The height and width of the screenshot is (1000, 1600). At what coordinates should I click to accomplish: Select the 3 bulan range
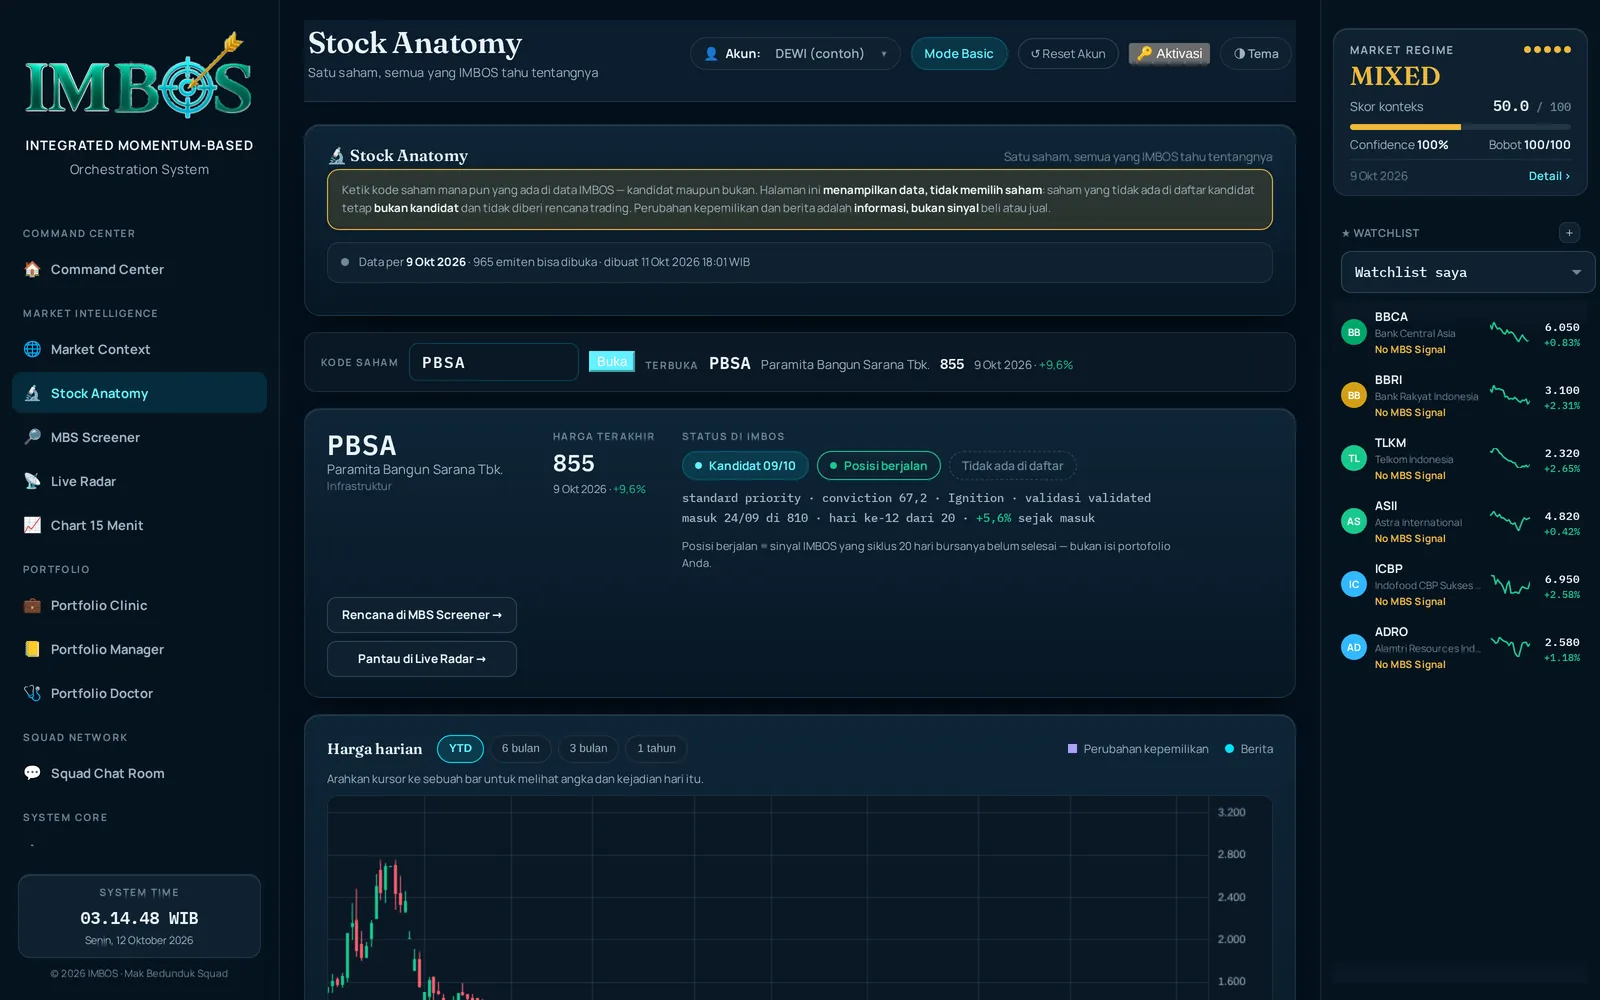(x=588, y=748)
